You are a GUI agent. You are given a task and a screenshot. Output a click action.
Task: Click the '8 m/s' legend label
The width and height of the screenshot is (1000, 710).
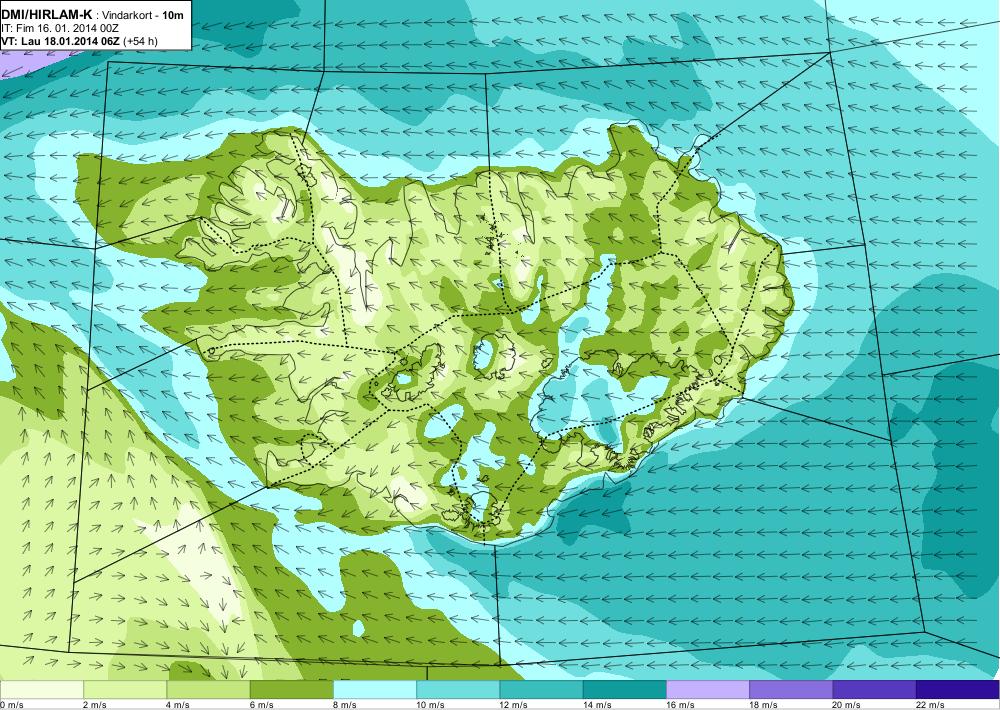pyautogui.click(x=345, y=705)
